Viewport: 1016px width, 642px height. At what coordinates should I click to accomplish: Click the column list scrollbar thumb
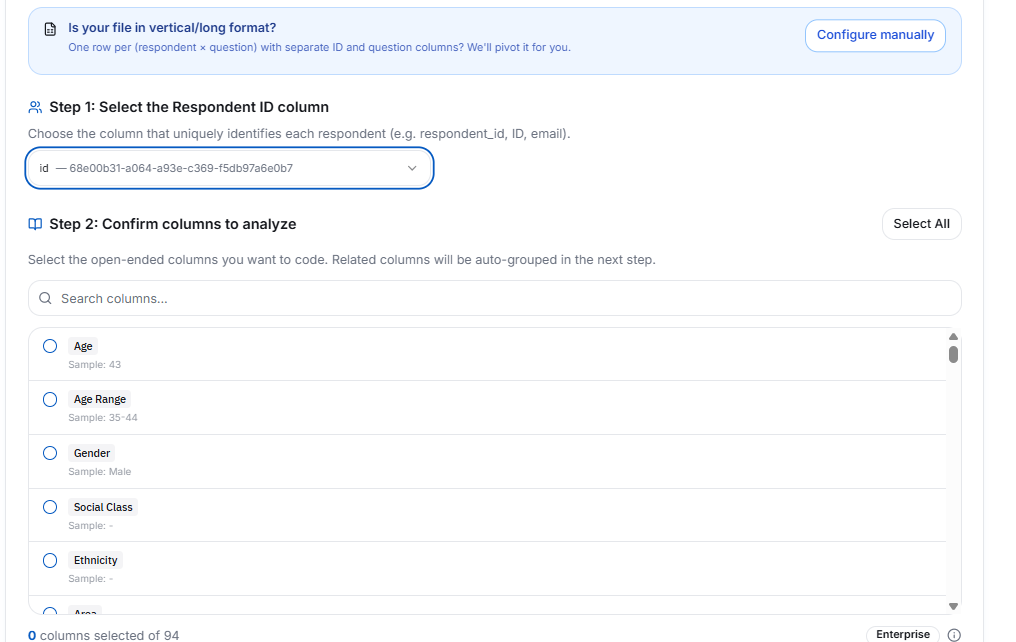pos(953,354)
